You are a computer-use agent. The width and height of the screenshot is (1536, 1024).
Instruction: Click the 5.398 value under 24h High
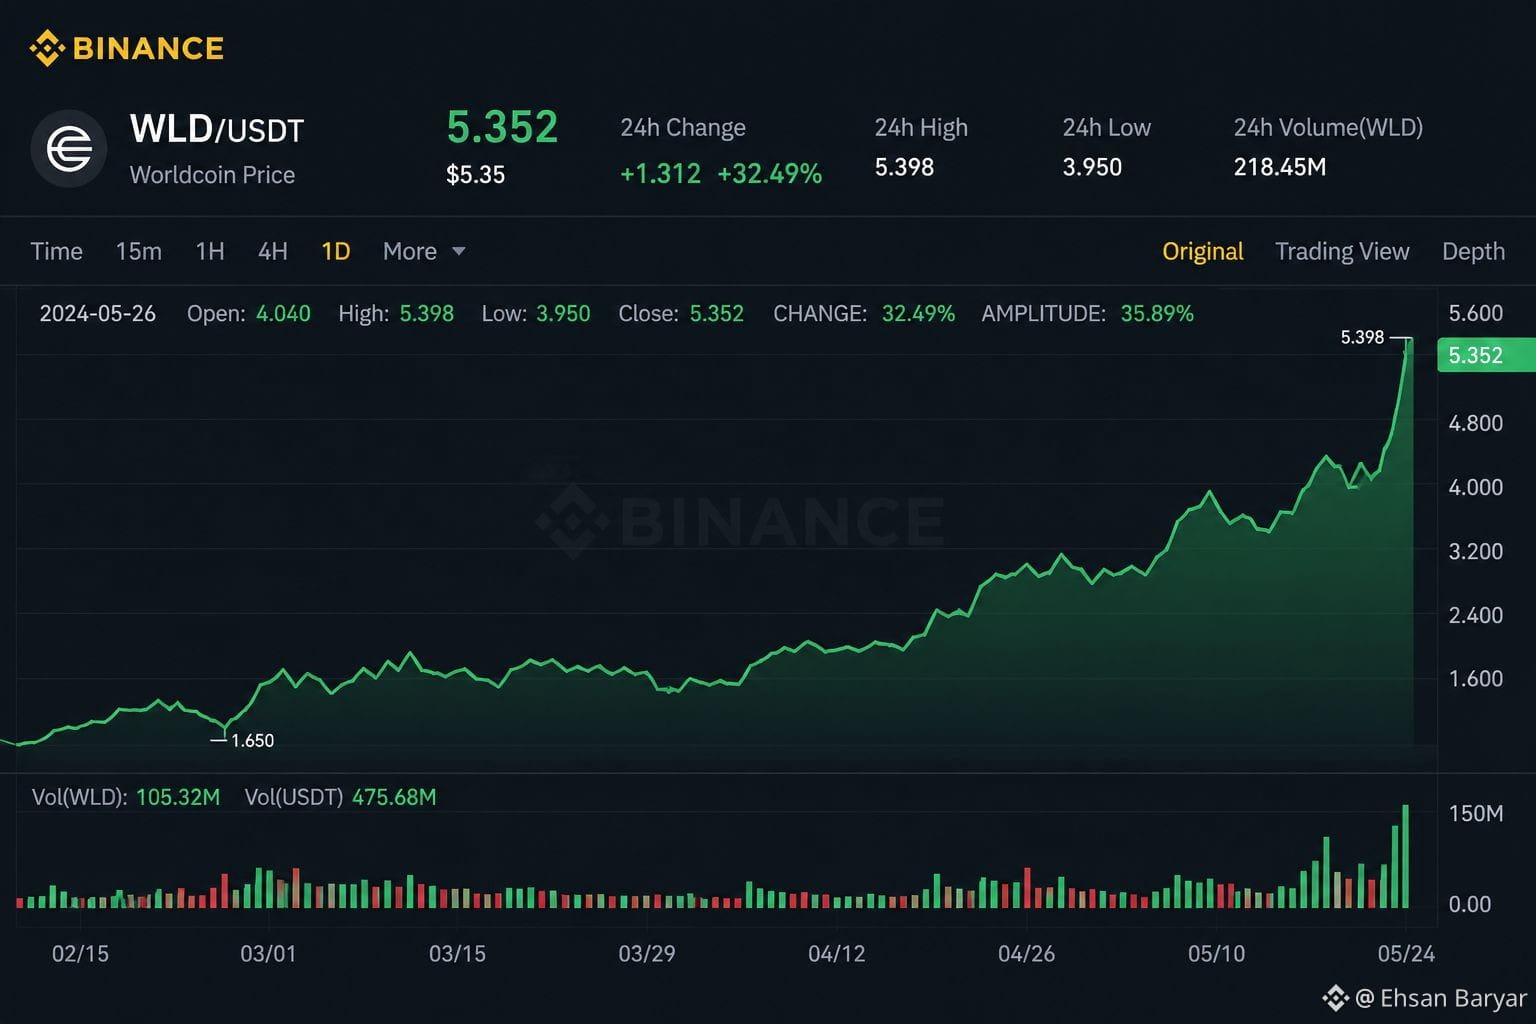coord(904,167)
